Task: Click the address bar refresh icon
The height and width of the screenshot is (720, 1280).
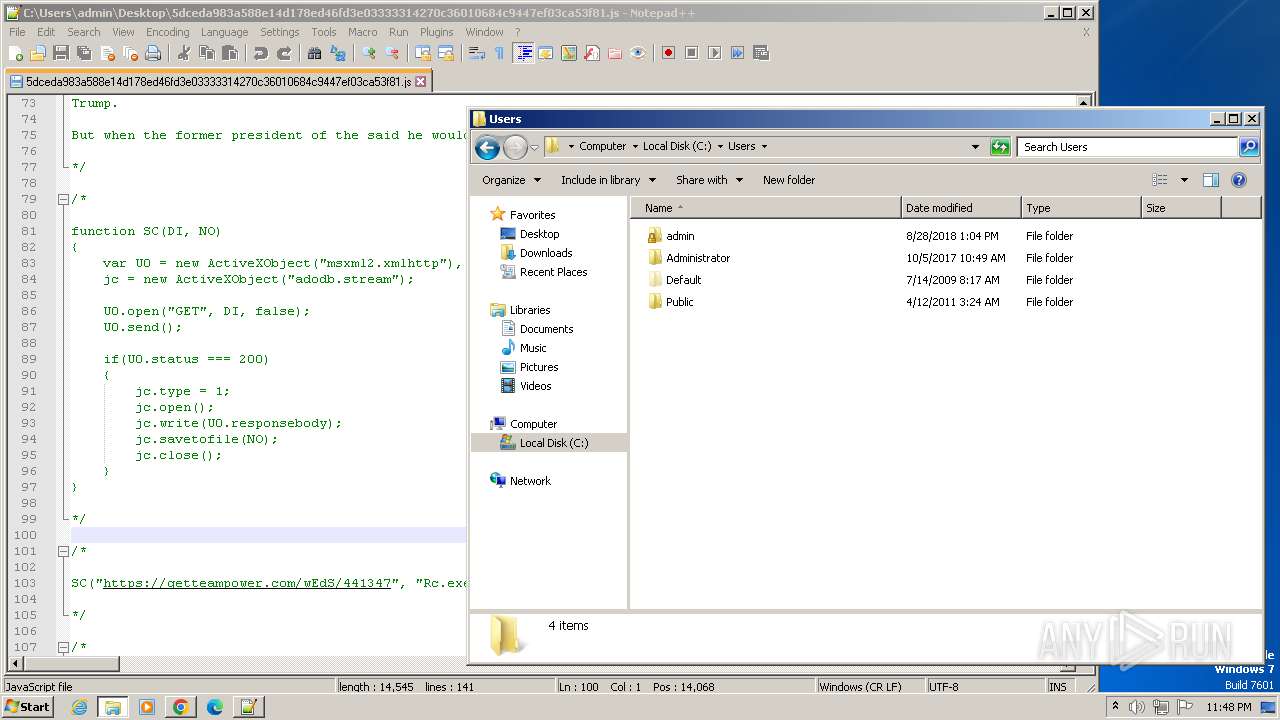Action: click(1000, 147)
